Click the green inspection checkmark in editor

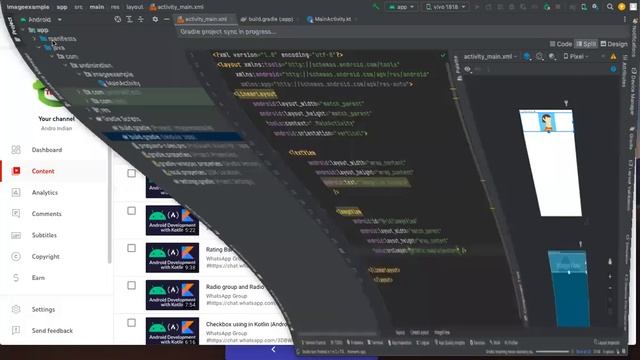click(x=443, y=55)
